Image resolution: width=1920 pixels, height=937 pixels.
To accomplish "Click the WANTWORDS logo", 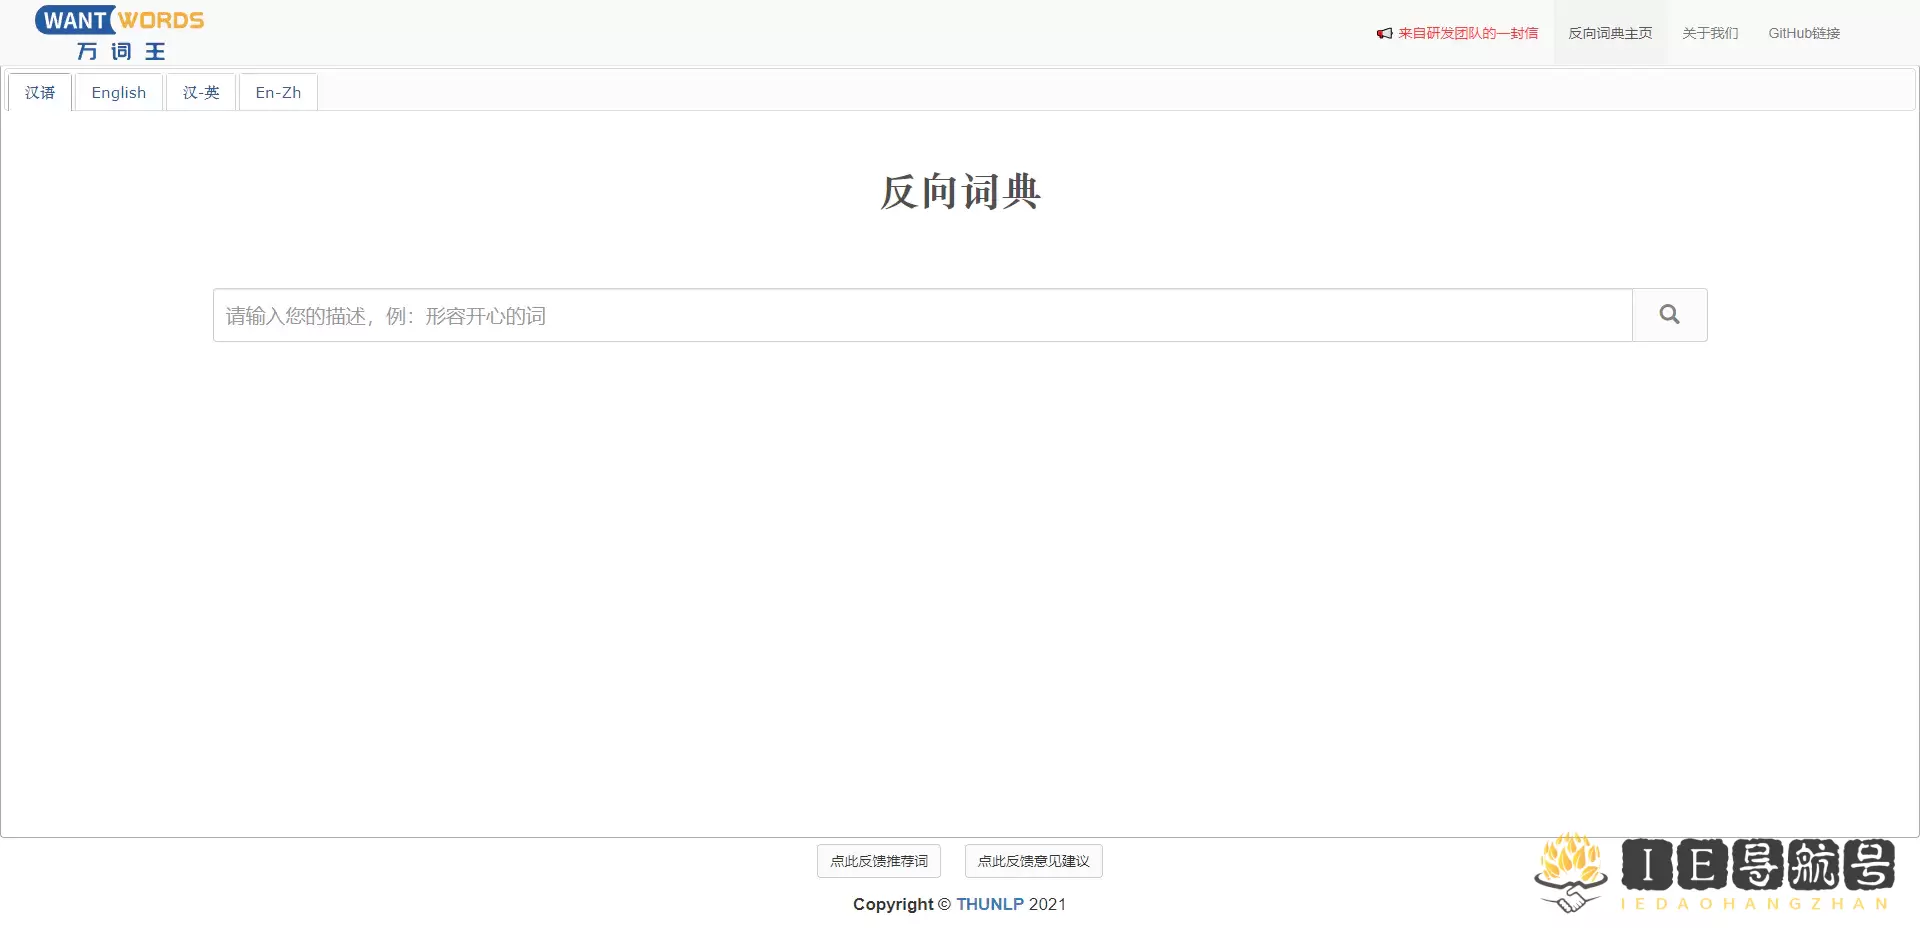I will [x=118, y=19].
